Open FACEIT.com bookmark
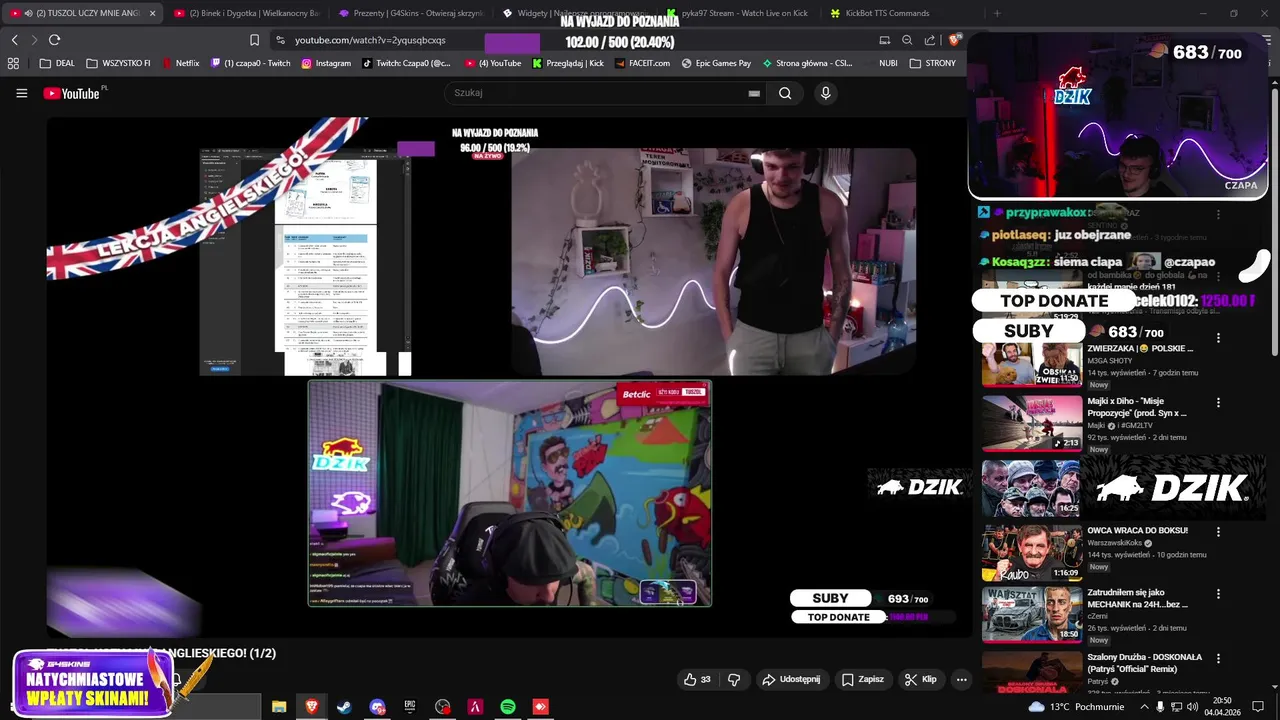Screen dimensions: 1280x720 (643, 63)
